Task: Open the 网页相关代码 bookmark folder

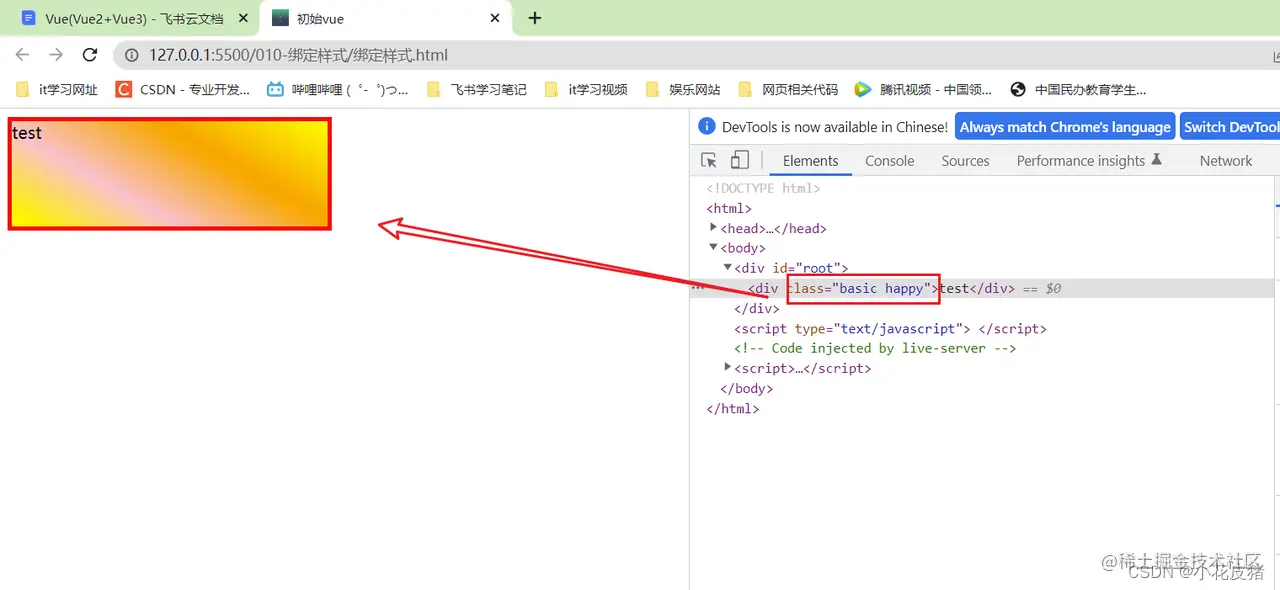Action: pos(788,89)
